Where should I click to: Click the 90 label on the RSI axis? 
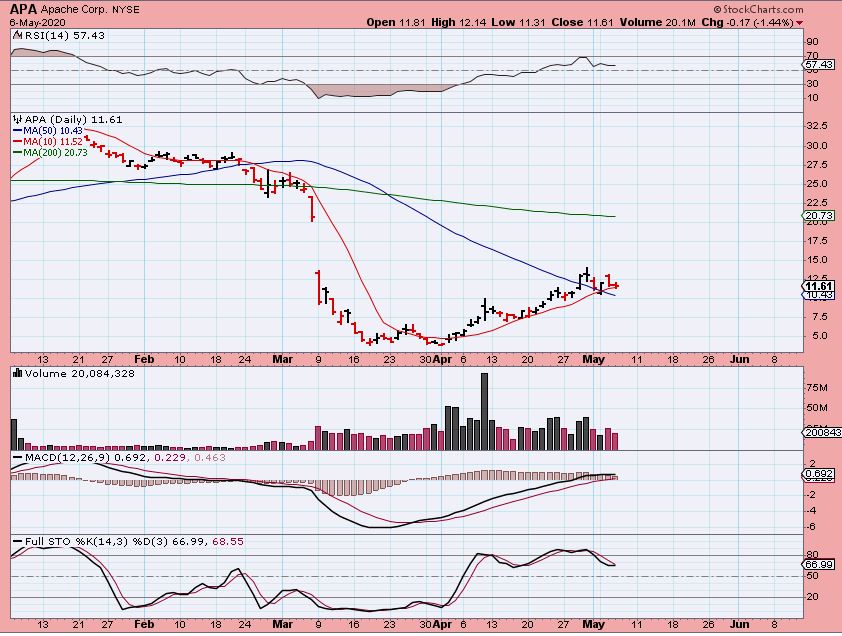[x=812, y=42]
